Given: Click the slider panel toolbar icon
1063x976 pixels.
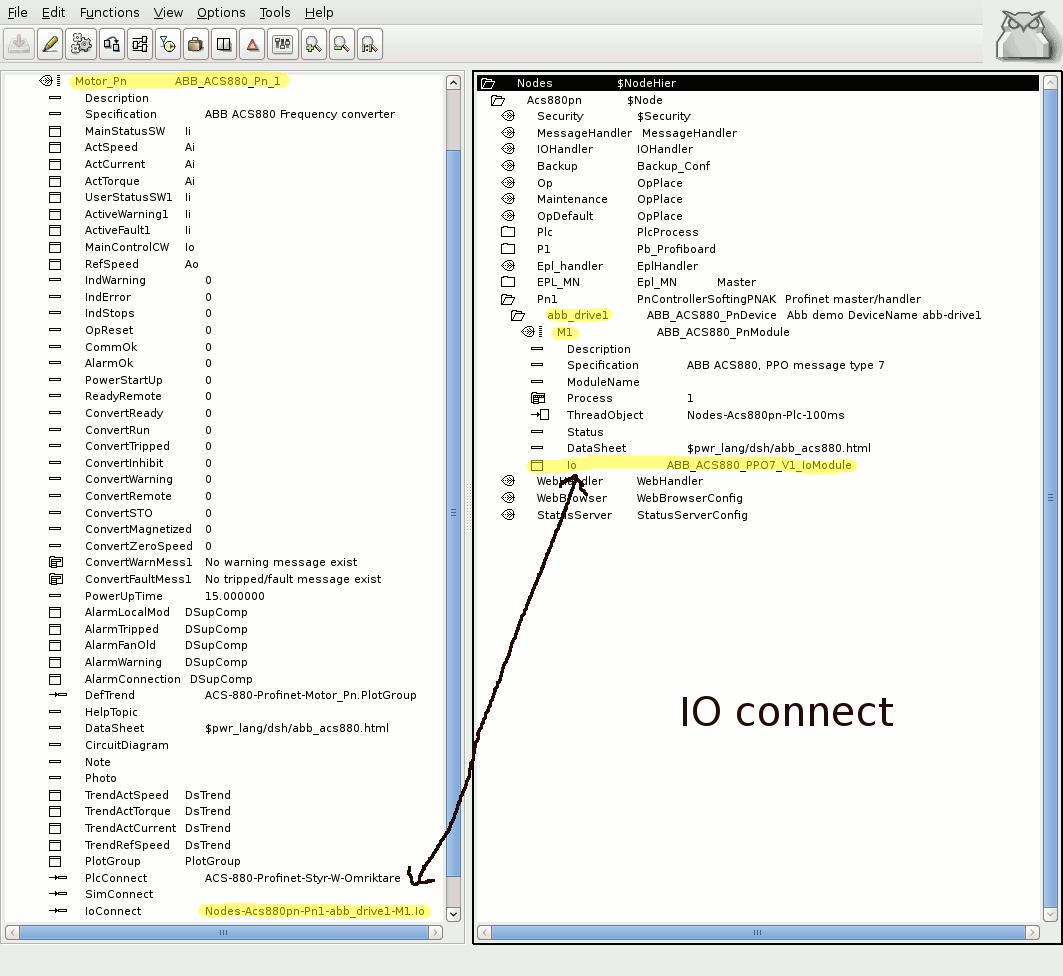Looking at the screenshot, I should pos(282,45).
